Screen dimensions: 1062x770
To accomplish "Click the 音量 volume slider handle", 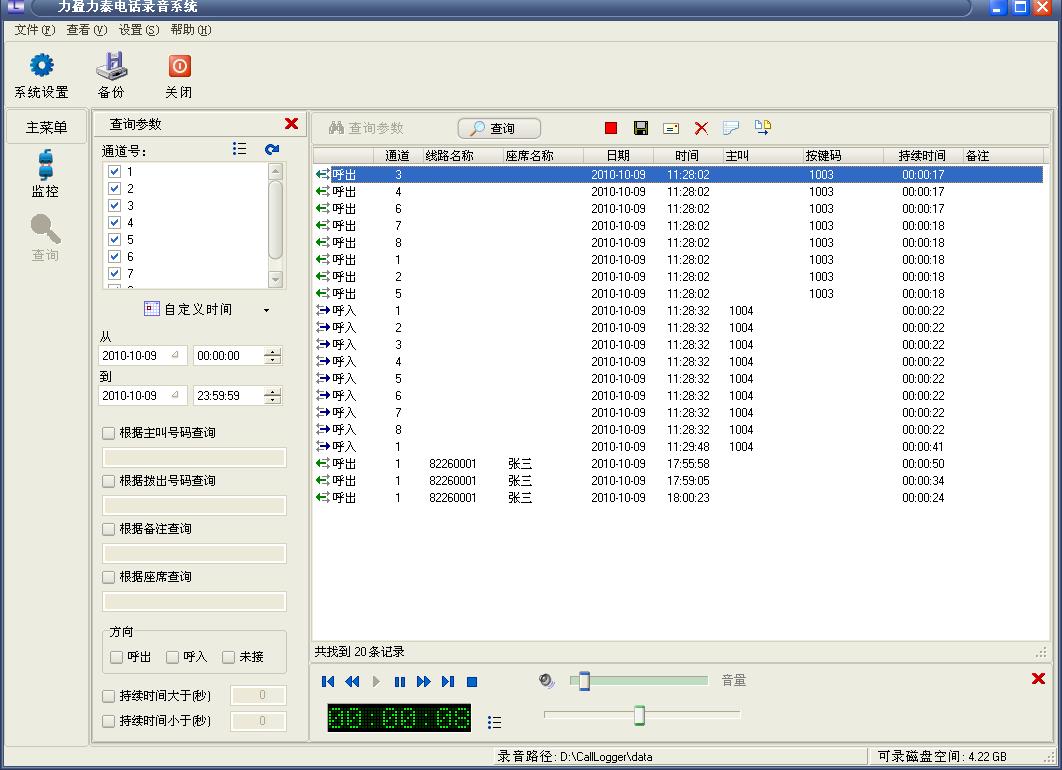I will 584,681.
